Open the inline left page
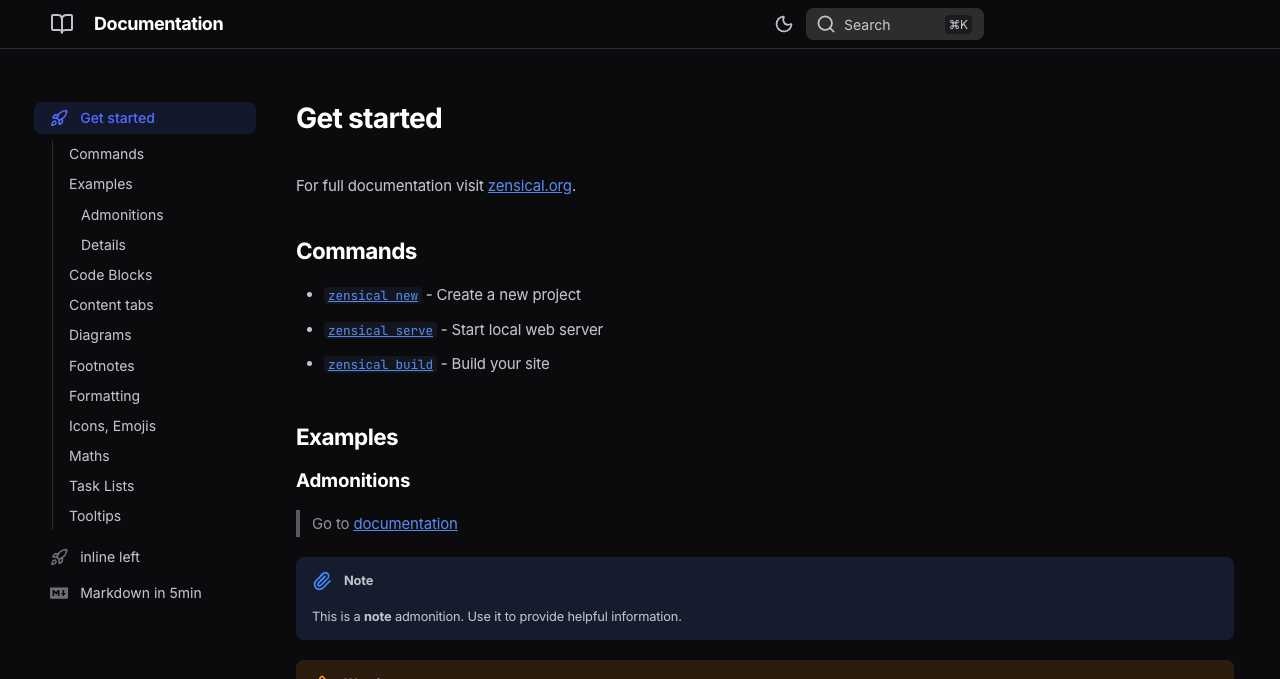The height and width of the screenshot is (679, 1280). coord(110,557)
